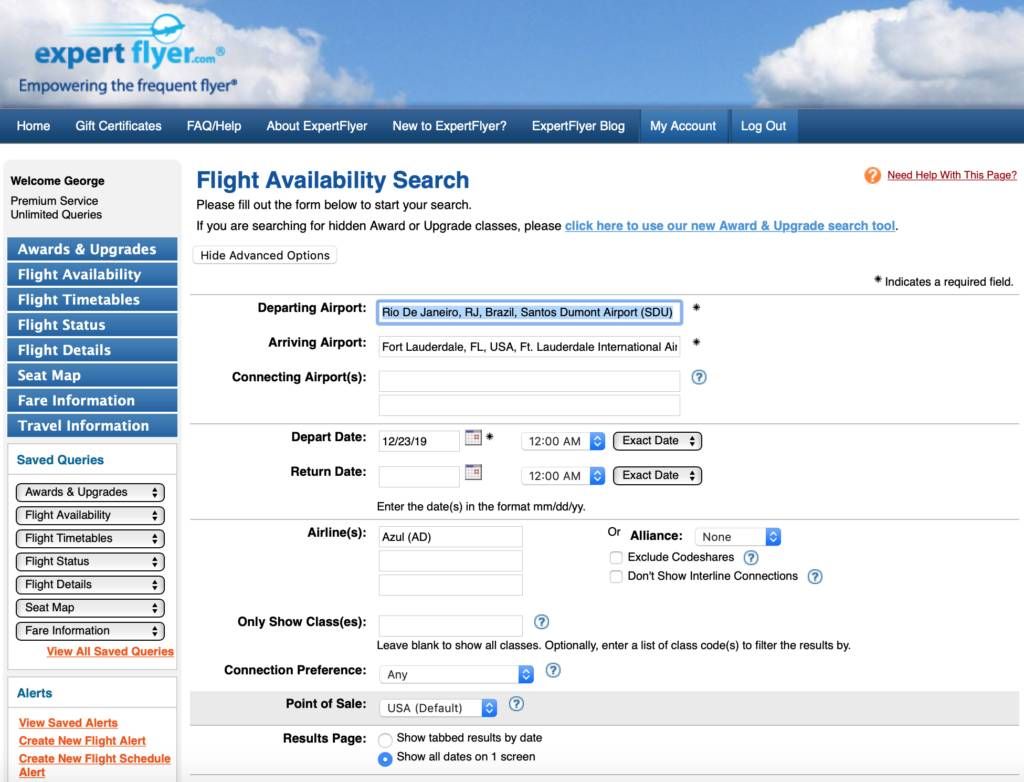Click the Only Show Class(es) field
Viewport: 1024px width, 782px height.
(451, 625)
